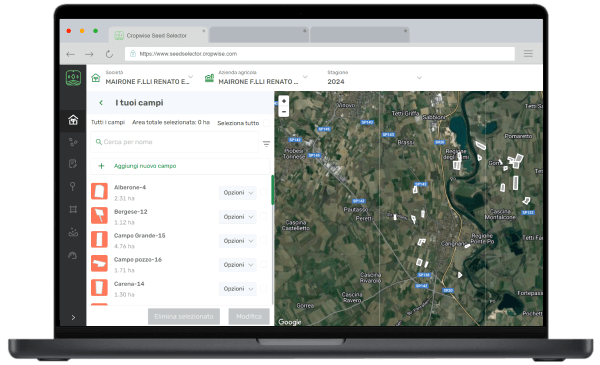Switch to the second browser tab

click(x=259, y=35)
